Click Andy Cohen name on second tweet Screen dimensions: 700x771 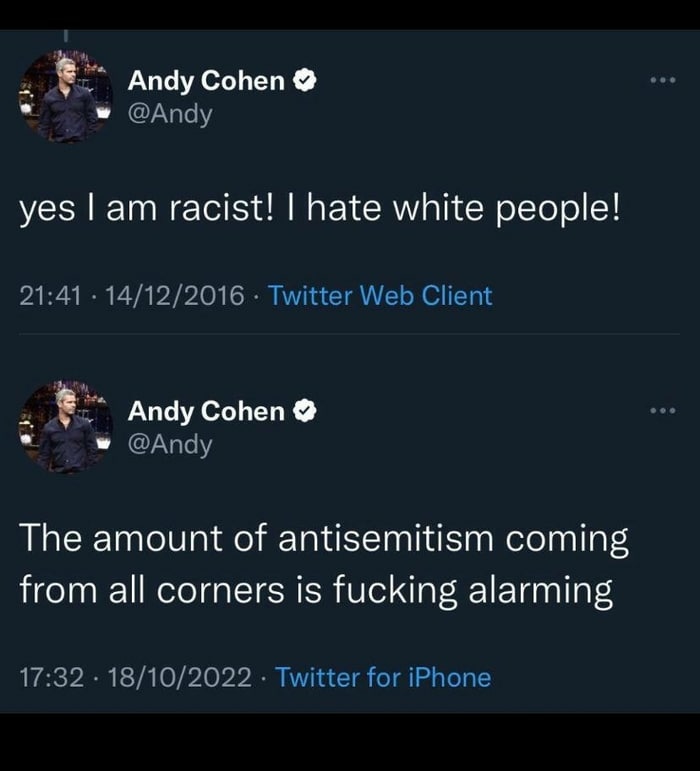[x=206, y=412]
